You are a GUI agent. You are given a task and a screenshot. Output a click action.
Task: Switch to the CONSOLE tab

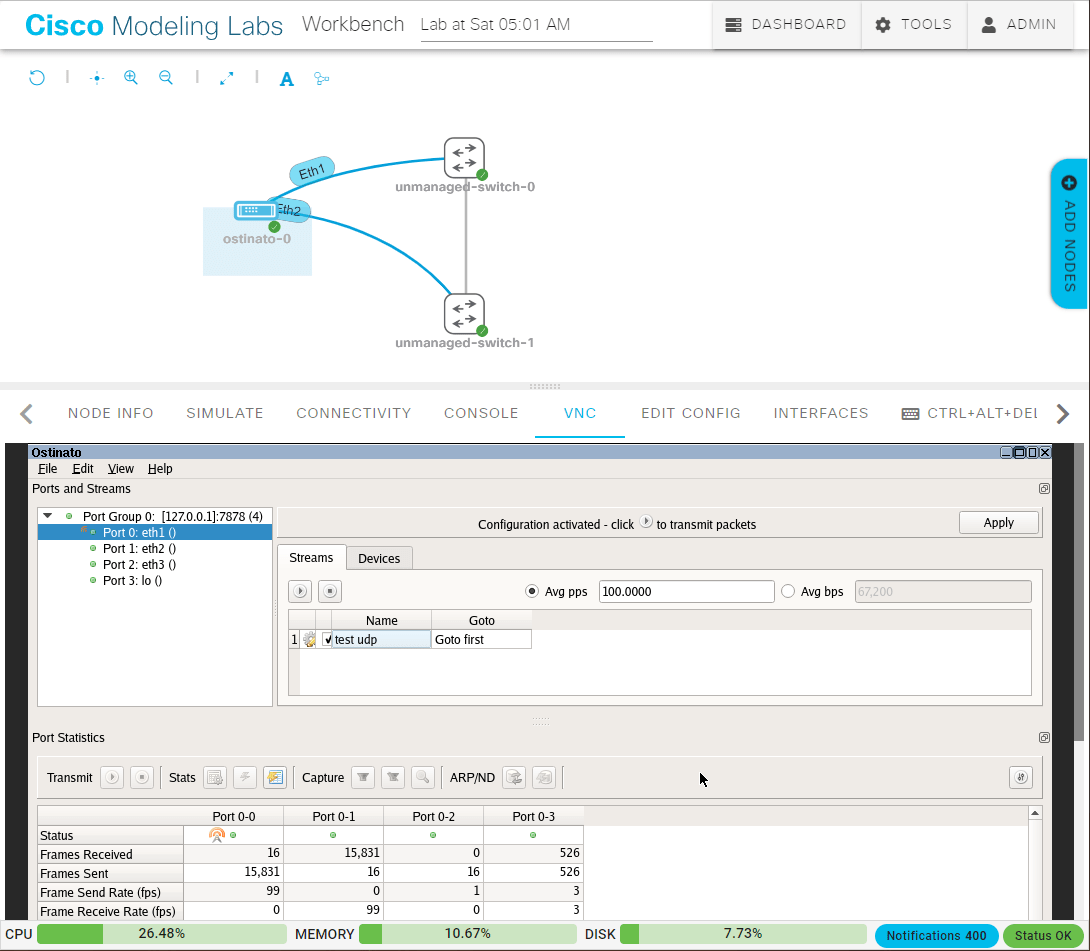(481, 413)
